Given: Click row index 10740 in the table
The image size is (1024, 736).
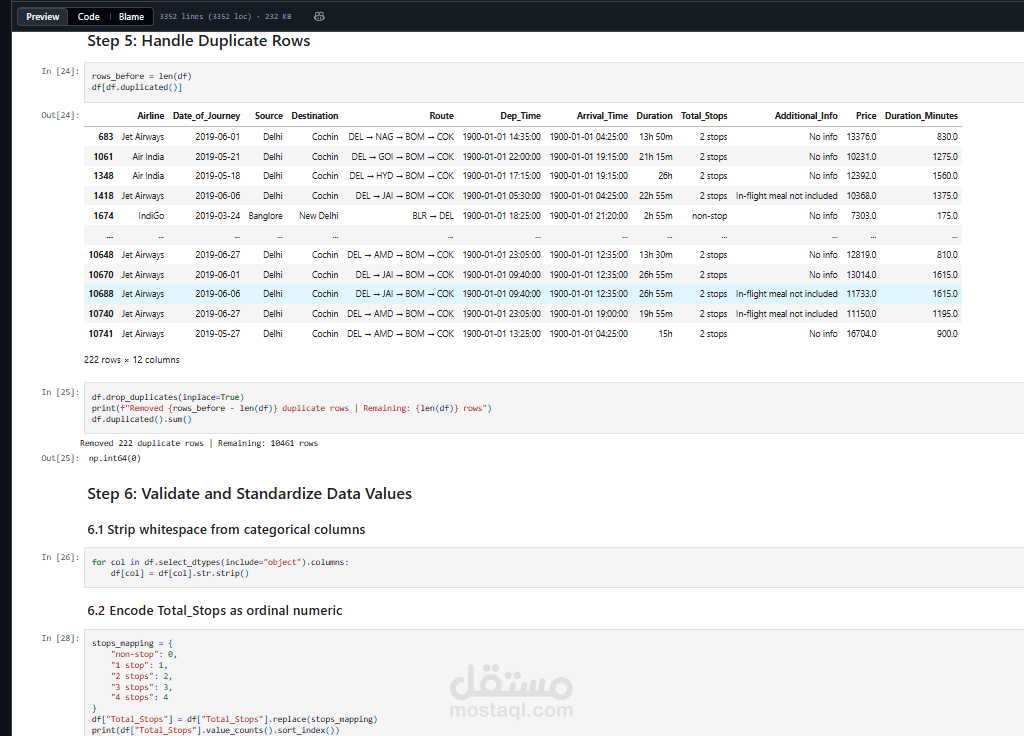Looking at the screenshot, I should pos(101,314).
